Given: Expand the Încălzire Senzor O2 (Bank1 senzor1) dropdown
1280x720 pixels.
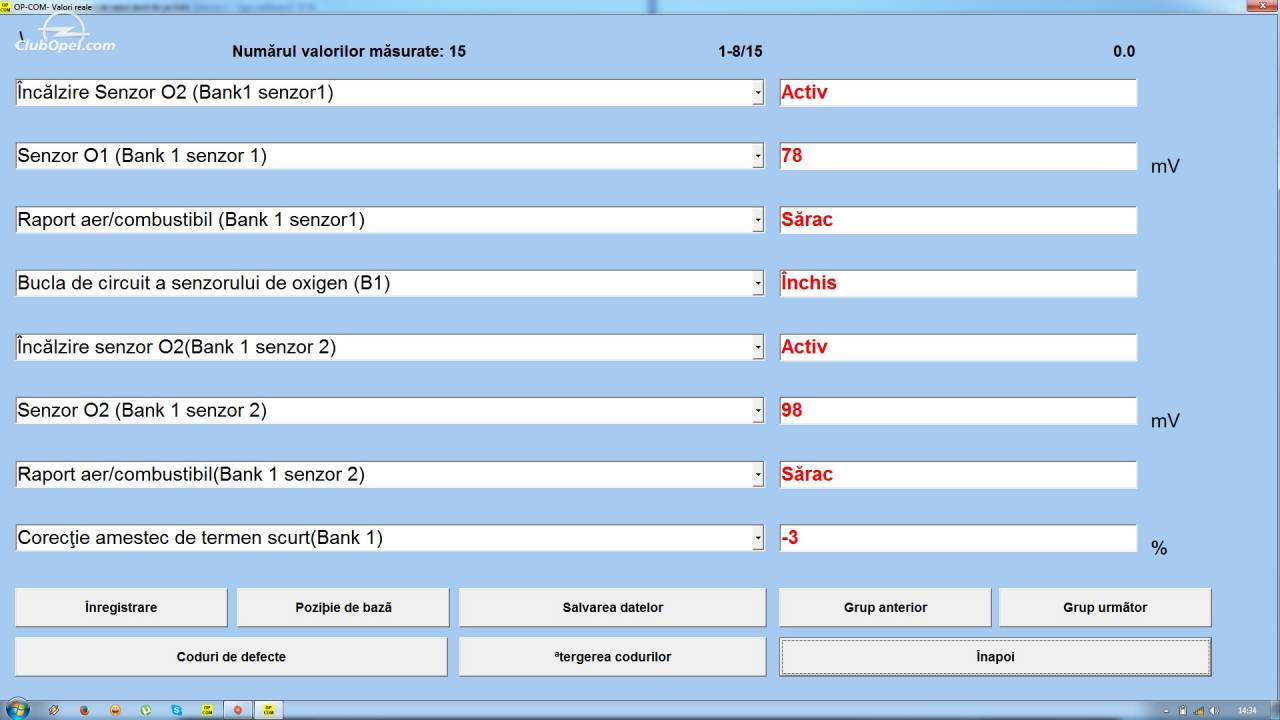Looking at the screenshot, I should (x=758, y=93).
